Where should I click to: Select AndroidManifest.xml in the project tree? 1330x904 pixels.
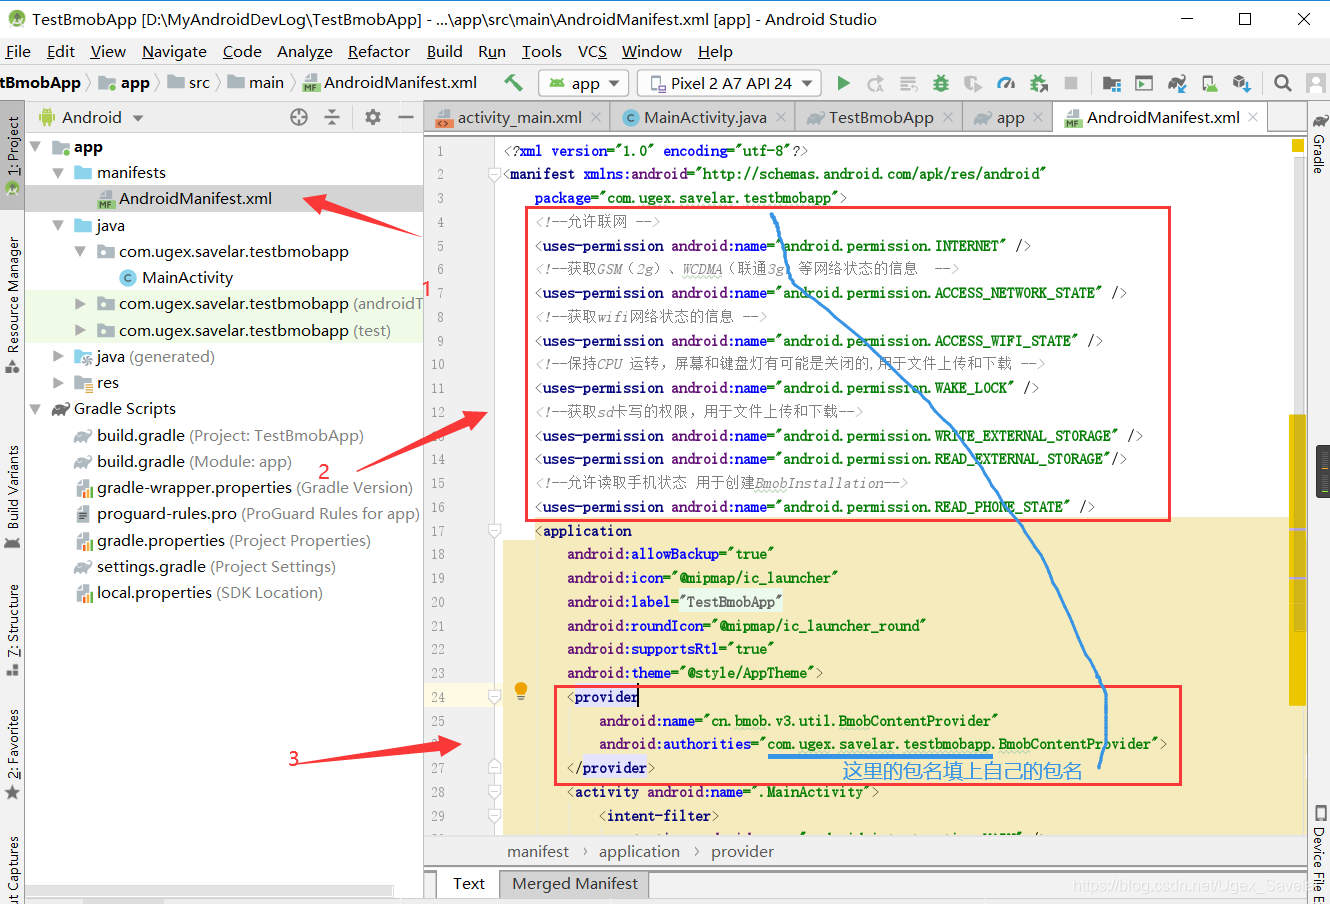click(224, 199)
